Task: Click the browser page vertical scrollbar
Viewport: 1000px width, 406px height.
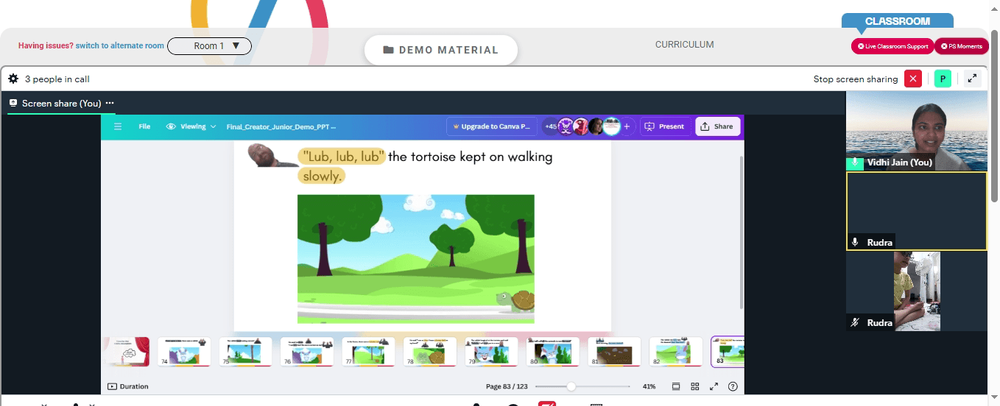Action: click(x=996, y=116)
